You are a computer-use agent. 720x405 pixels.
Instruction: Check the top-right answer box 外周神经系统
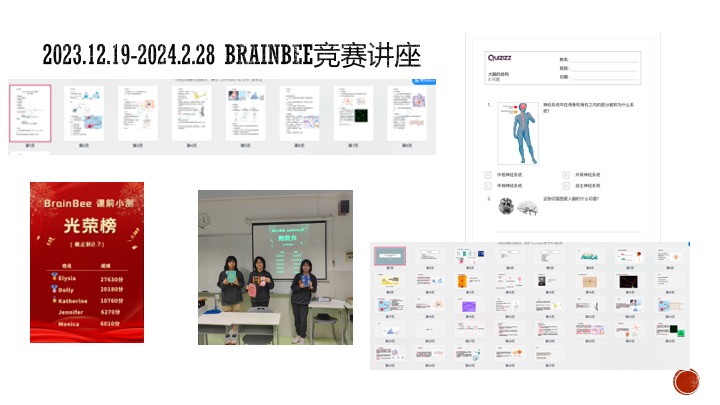[566, 174]
